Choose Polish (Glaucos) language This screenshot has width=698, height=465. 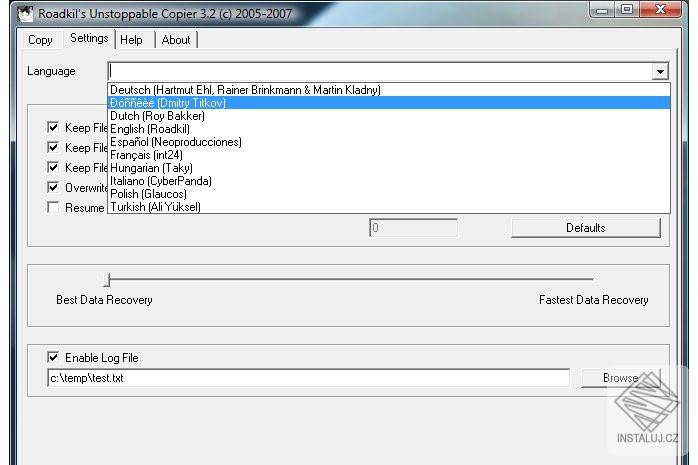click(389, 194)
